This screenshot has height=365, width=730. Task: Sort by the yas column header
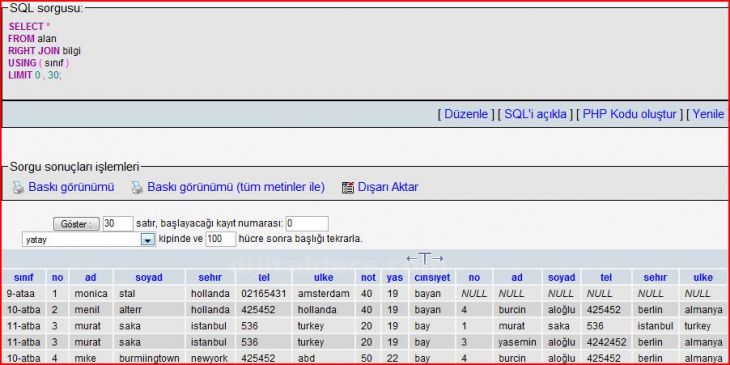tap(395, 277)
